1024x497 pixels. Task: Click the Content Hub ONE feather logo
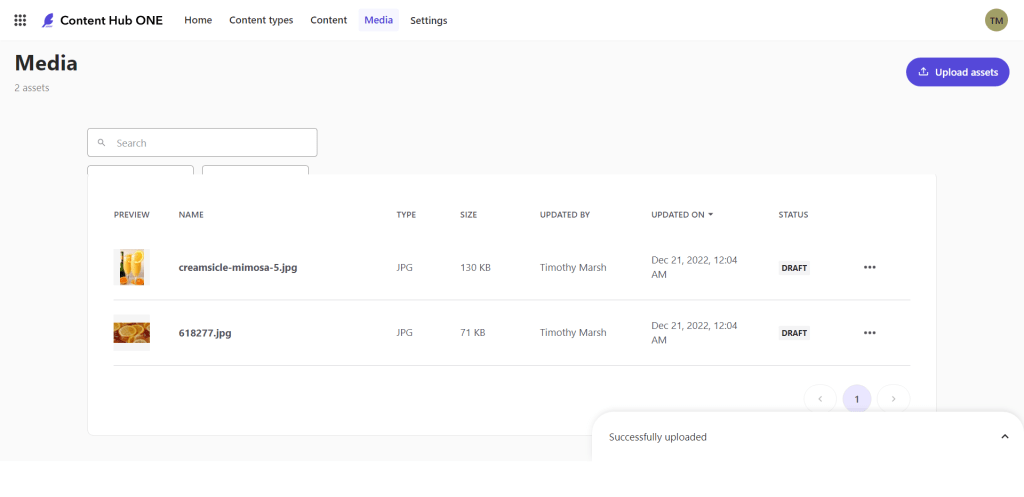[48, 20]
